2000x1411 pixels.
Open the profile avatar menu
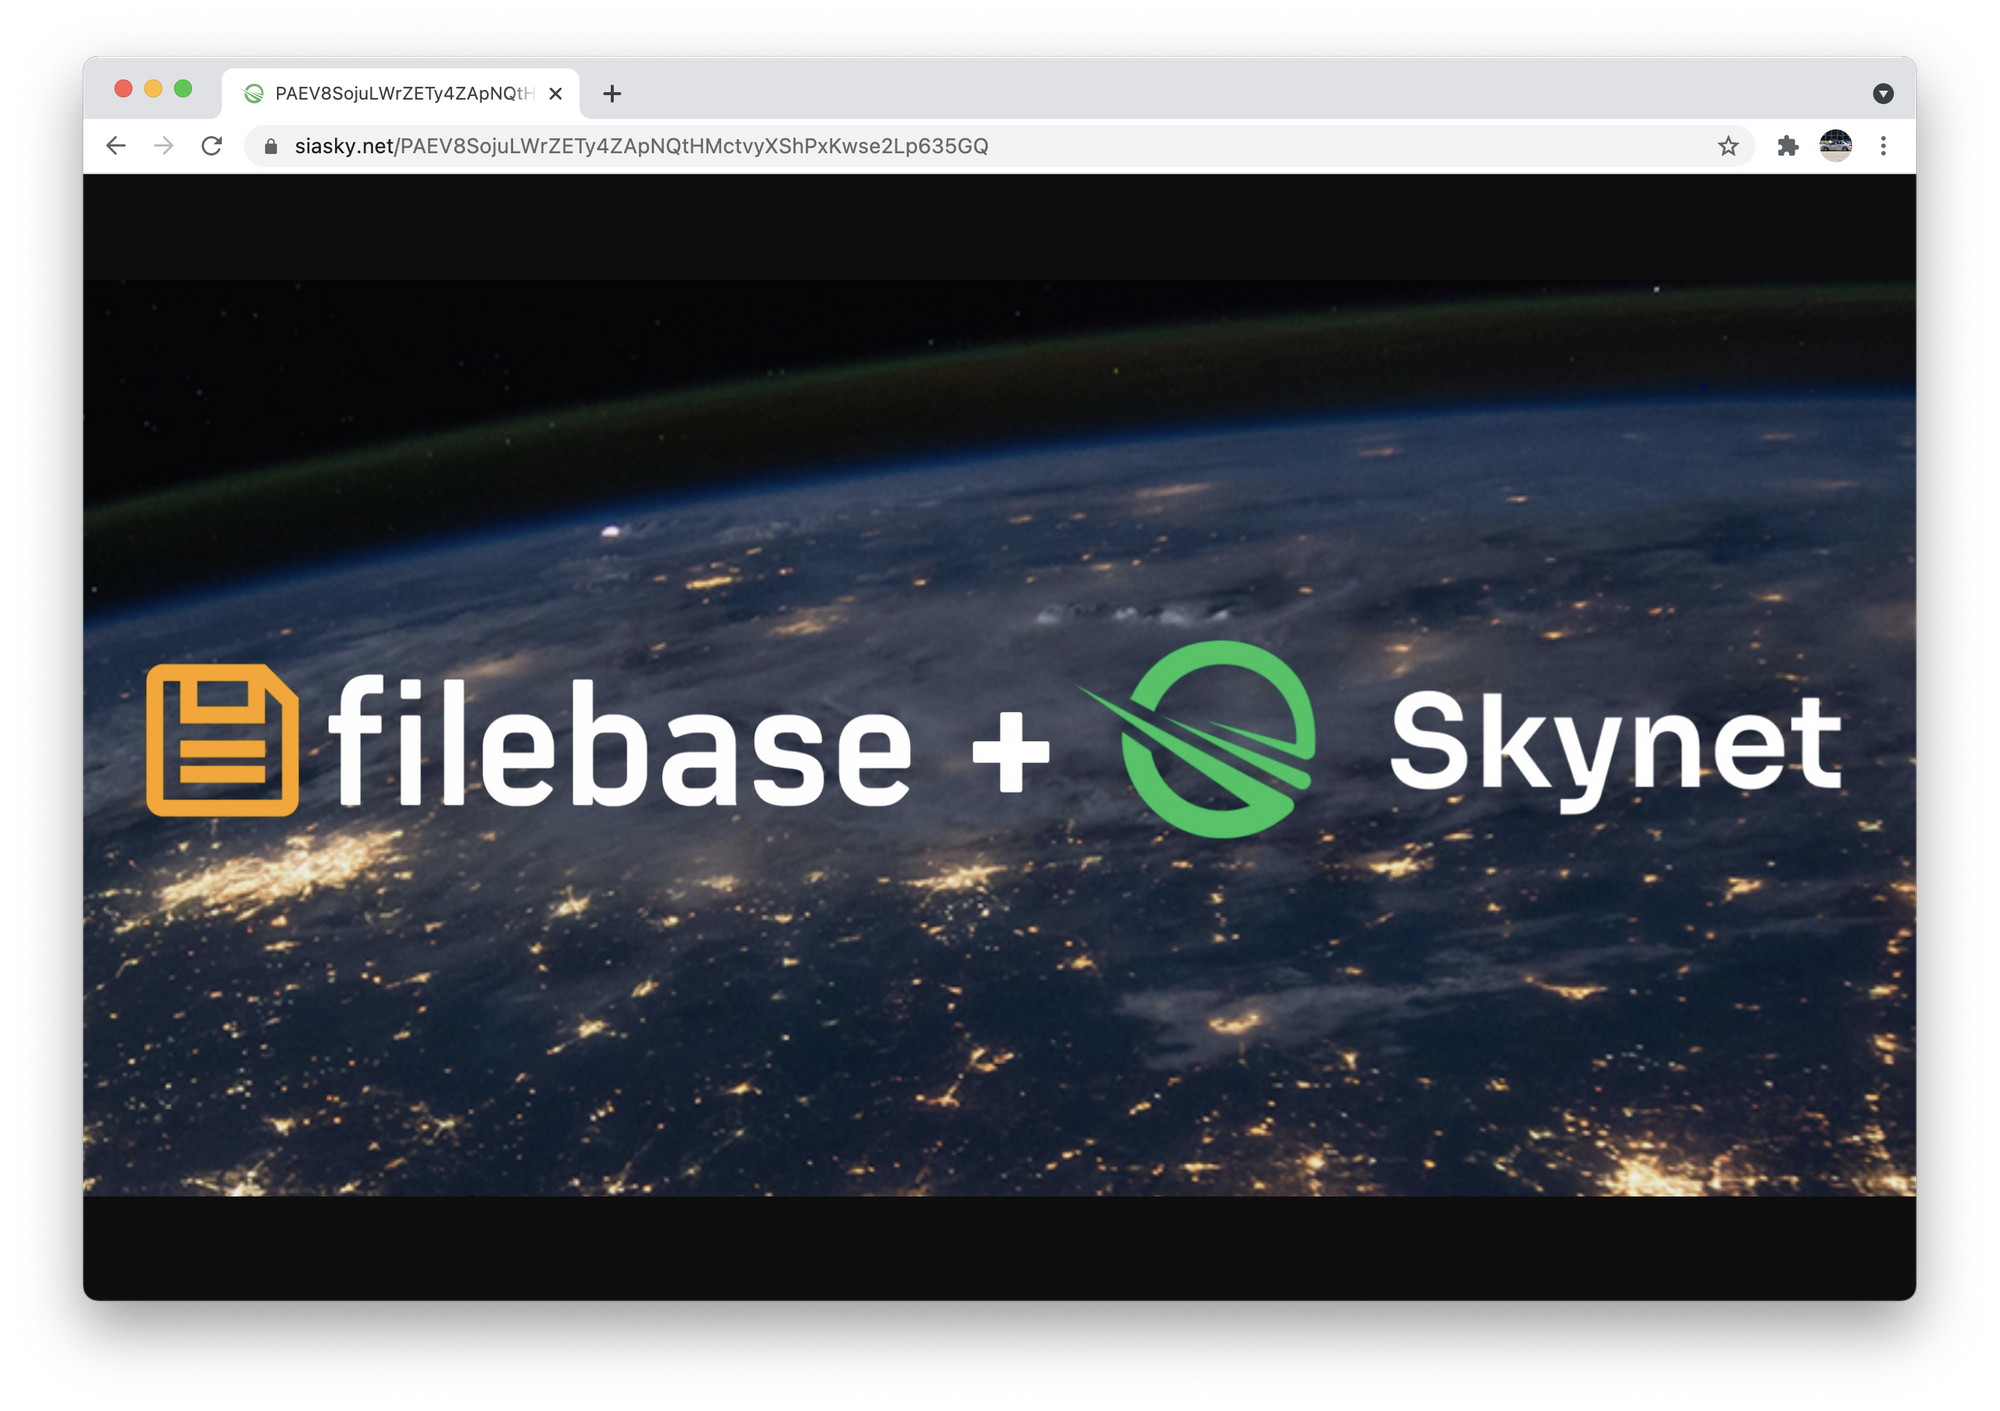pyautogui.click(x=1836, y=146)
